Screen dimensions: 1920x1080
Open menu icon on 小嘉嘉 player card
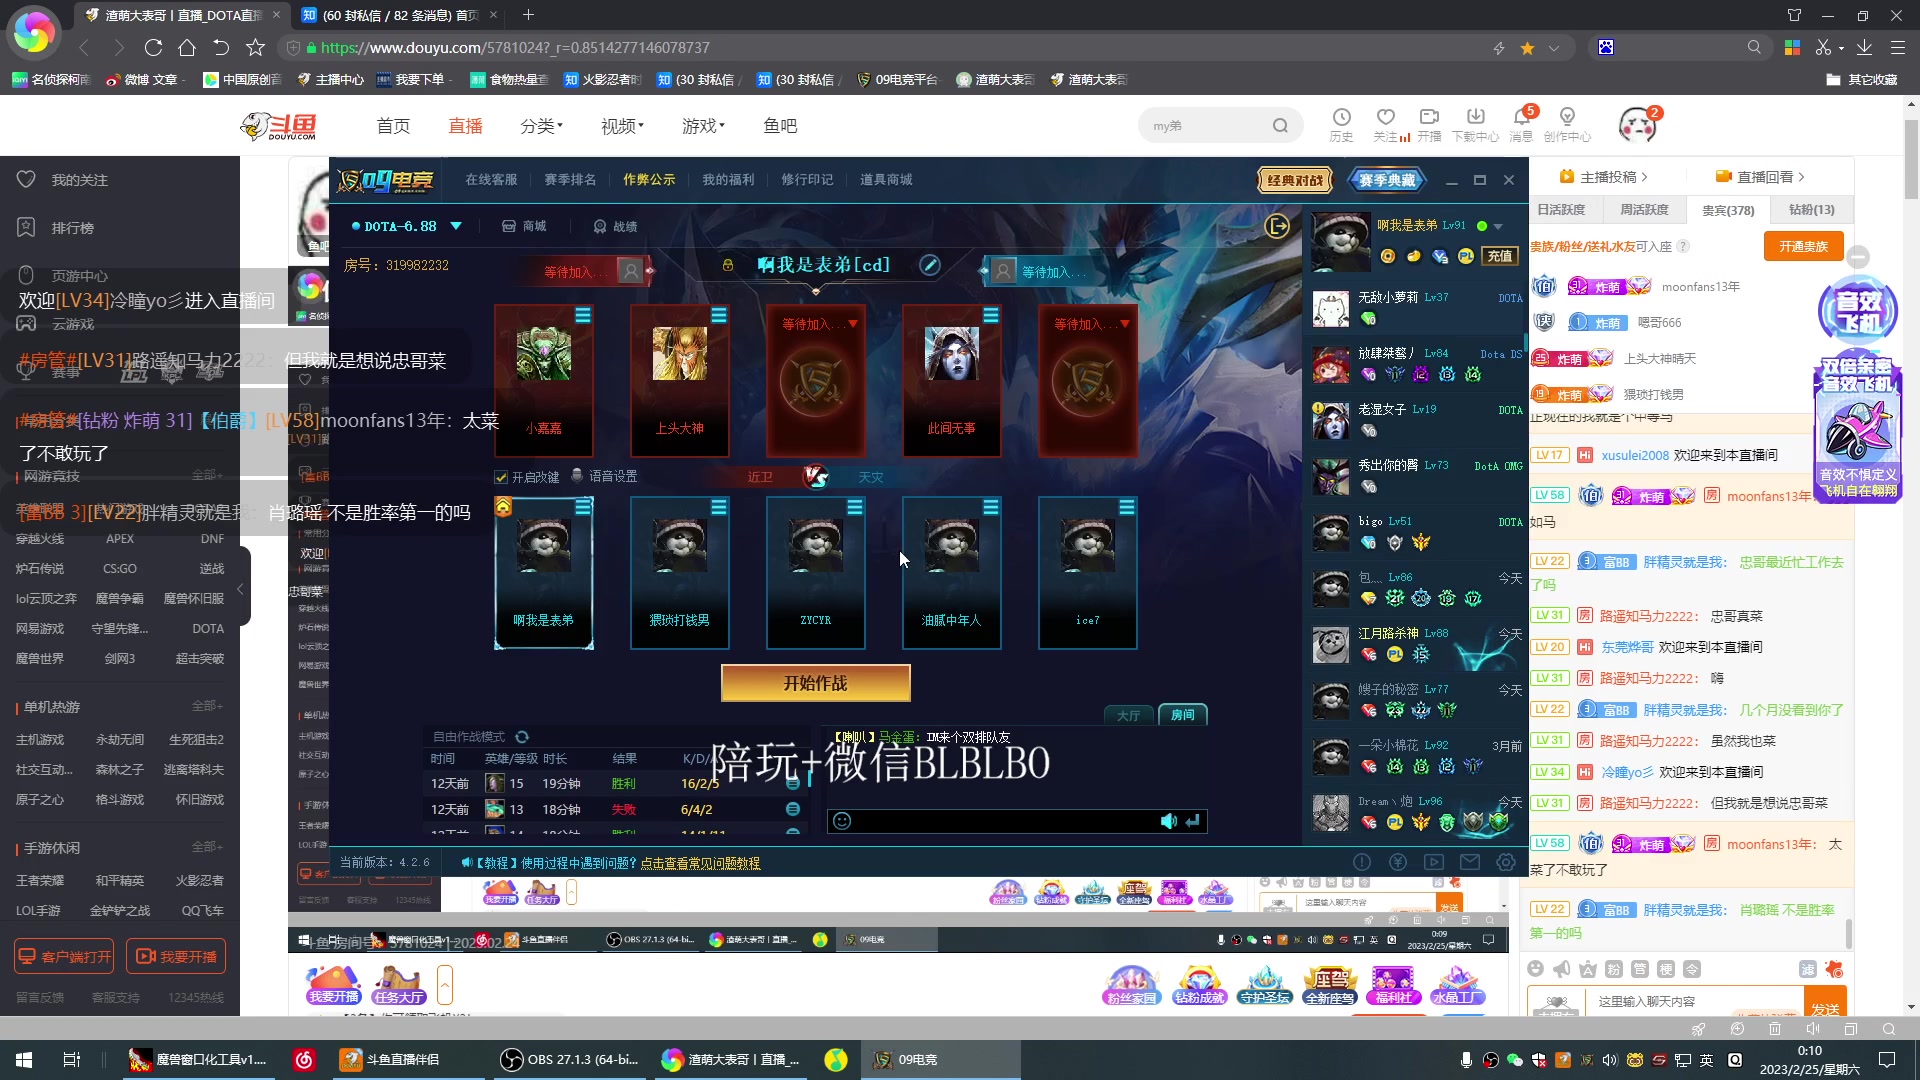(583, 315)
